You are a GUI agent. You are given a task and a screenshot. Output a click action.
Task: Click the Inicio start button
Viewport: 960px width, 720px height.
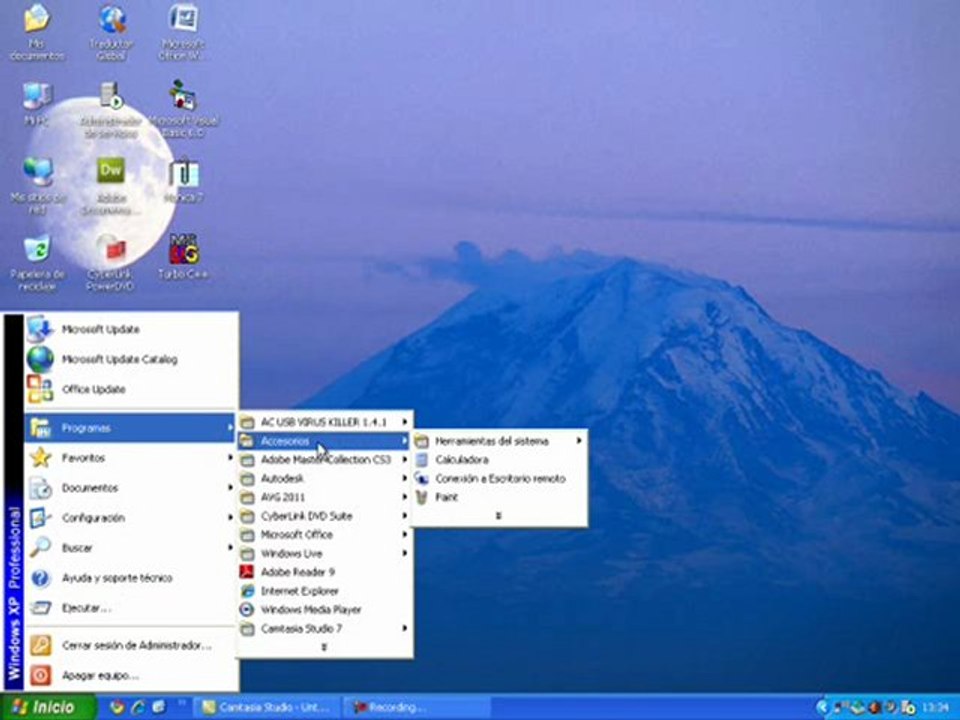pyautogui.click(x=48, y=707)
